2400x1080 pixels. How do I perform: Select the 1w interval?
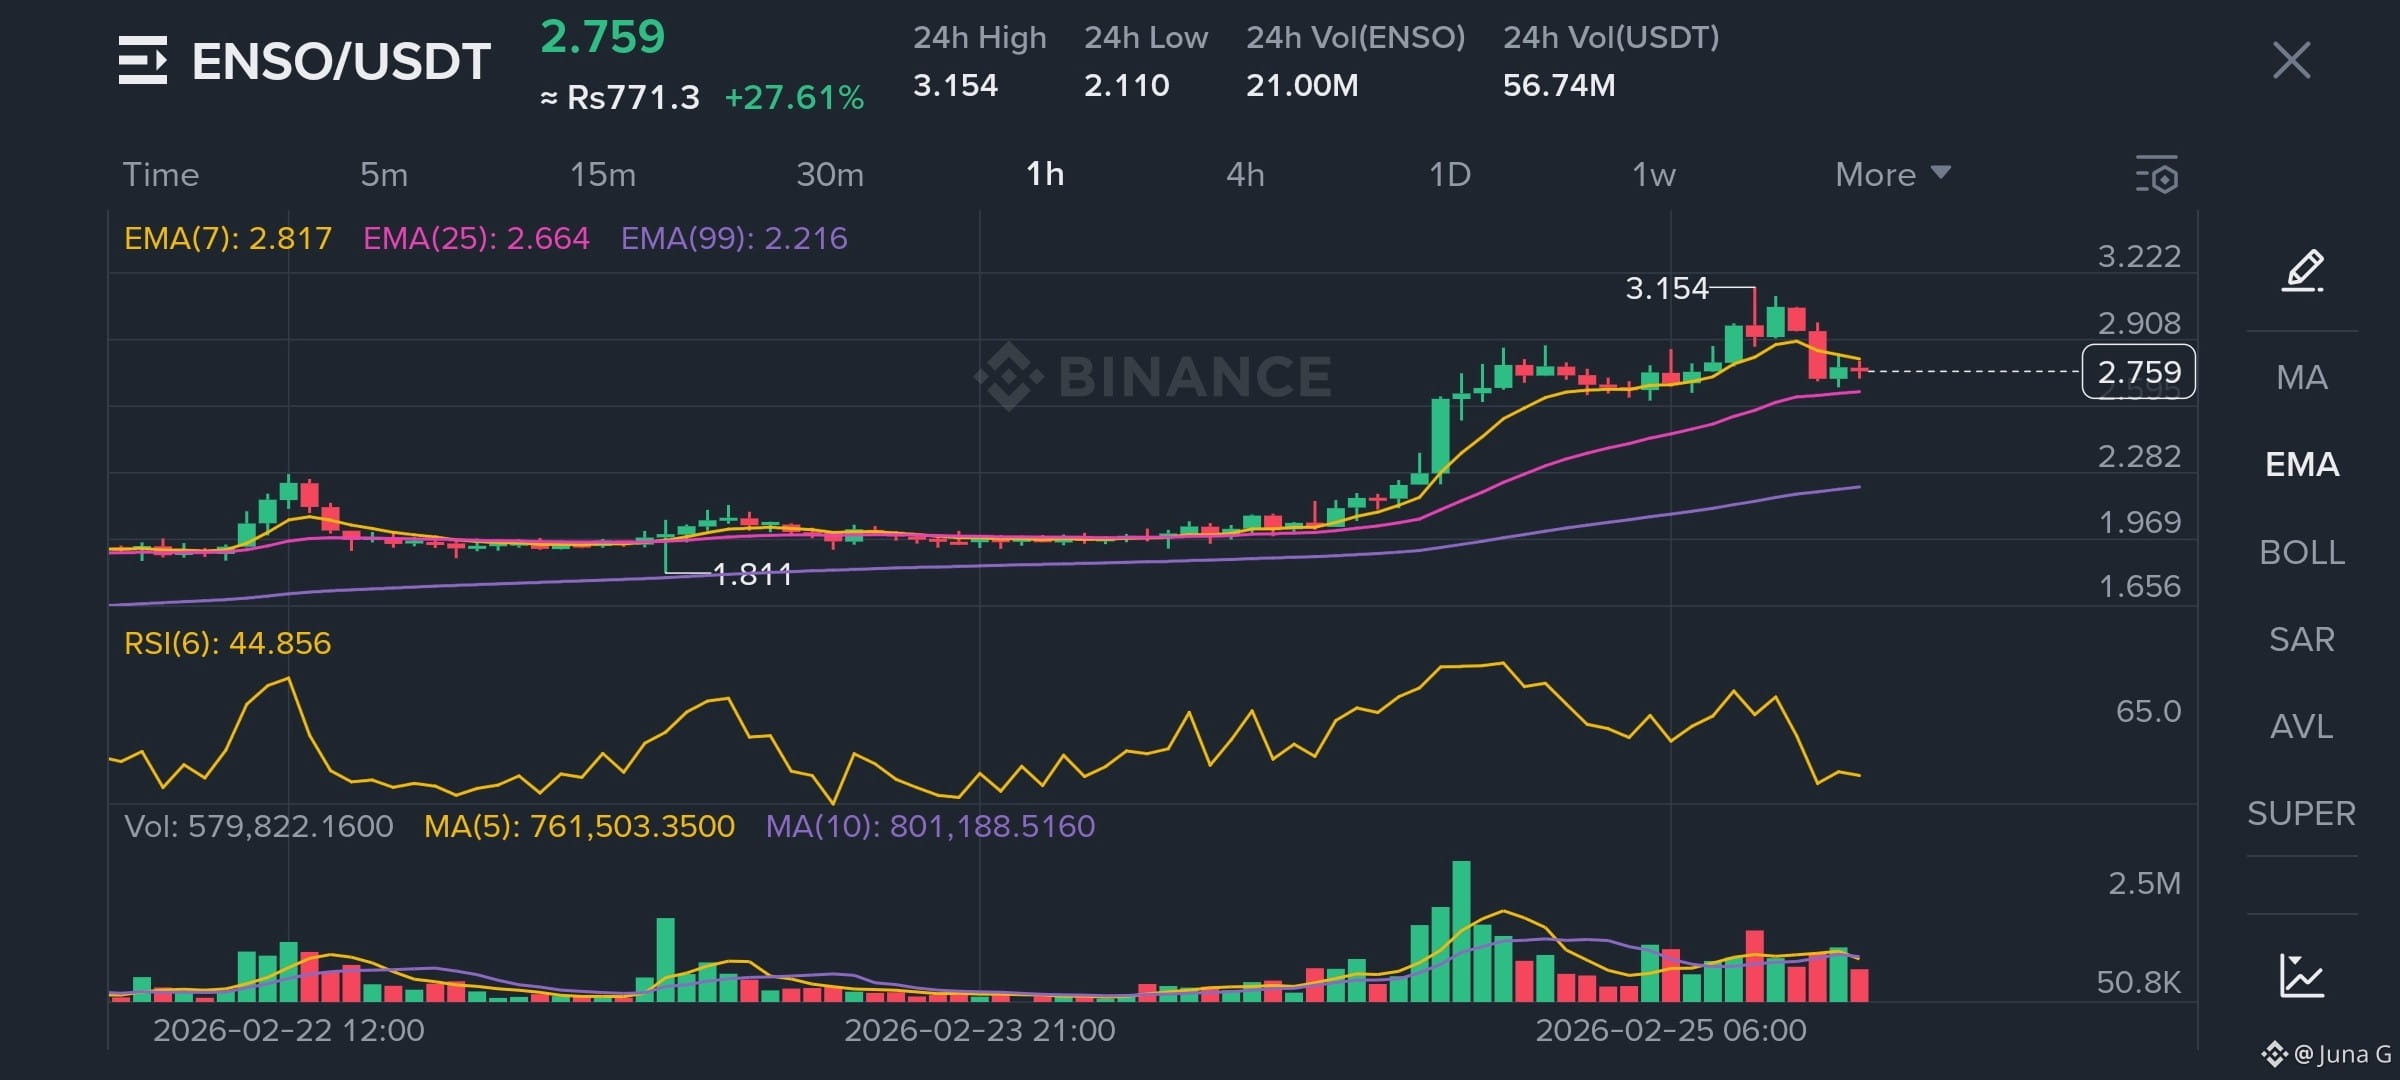tap(1654, 175)
